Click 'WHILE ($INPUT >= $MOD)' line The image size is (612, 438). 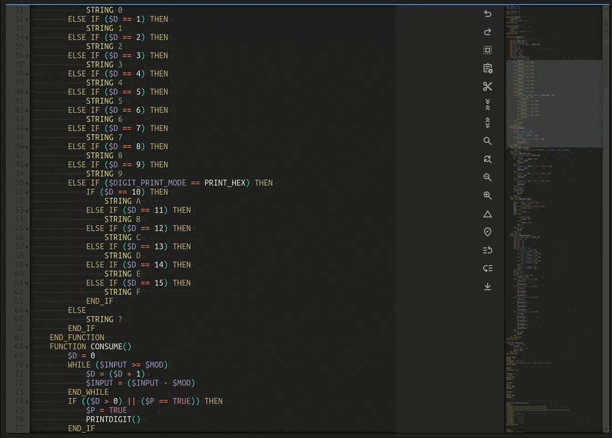pyautogui.click(x=117, y=365)
